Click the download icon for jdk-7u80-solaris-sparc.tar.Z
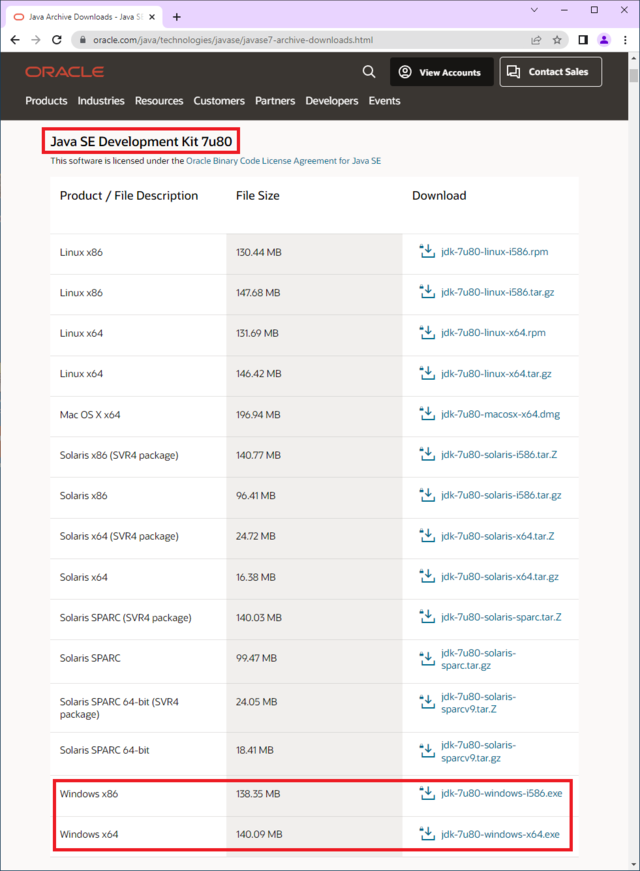The width and height of the screenshot is (640, 871). pyautogui.click(x=427, y=617)
